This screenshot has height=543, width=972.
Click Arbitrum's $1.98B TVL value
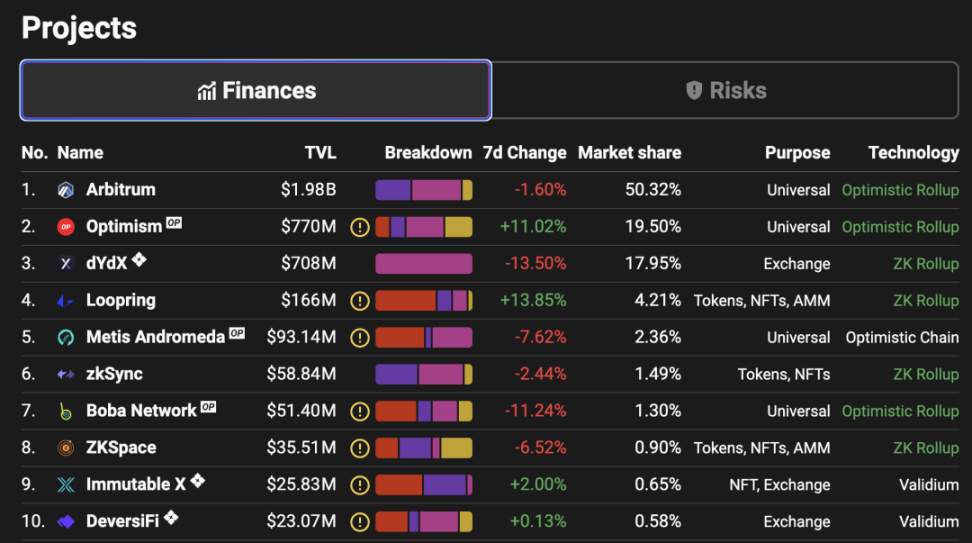(308, 190)
